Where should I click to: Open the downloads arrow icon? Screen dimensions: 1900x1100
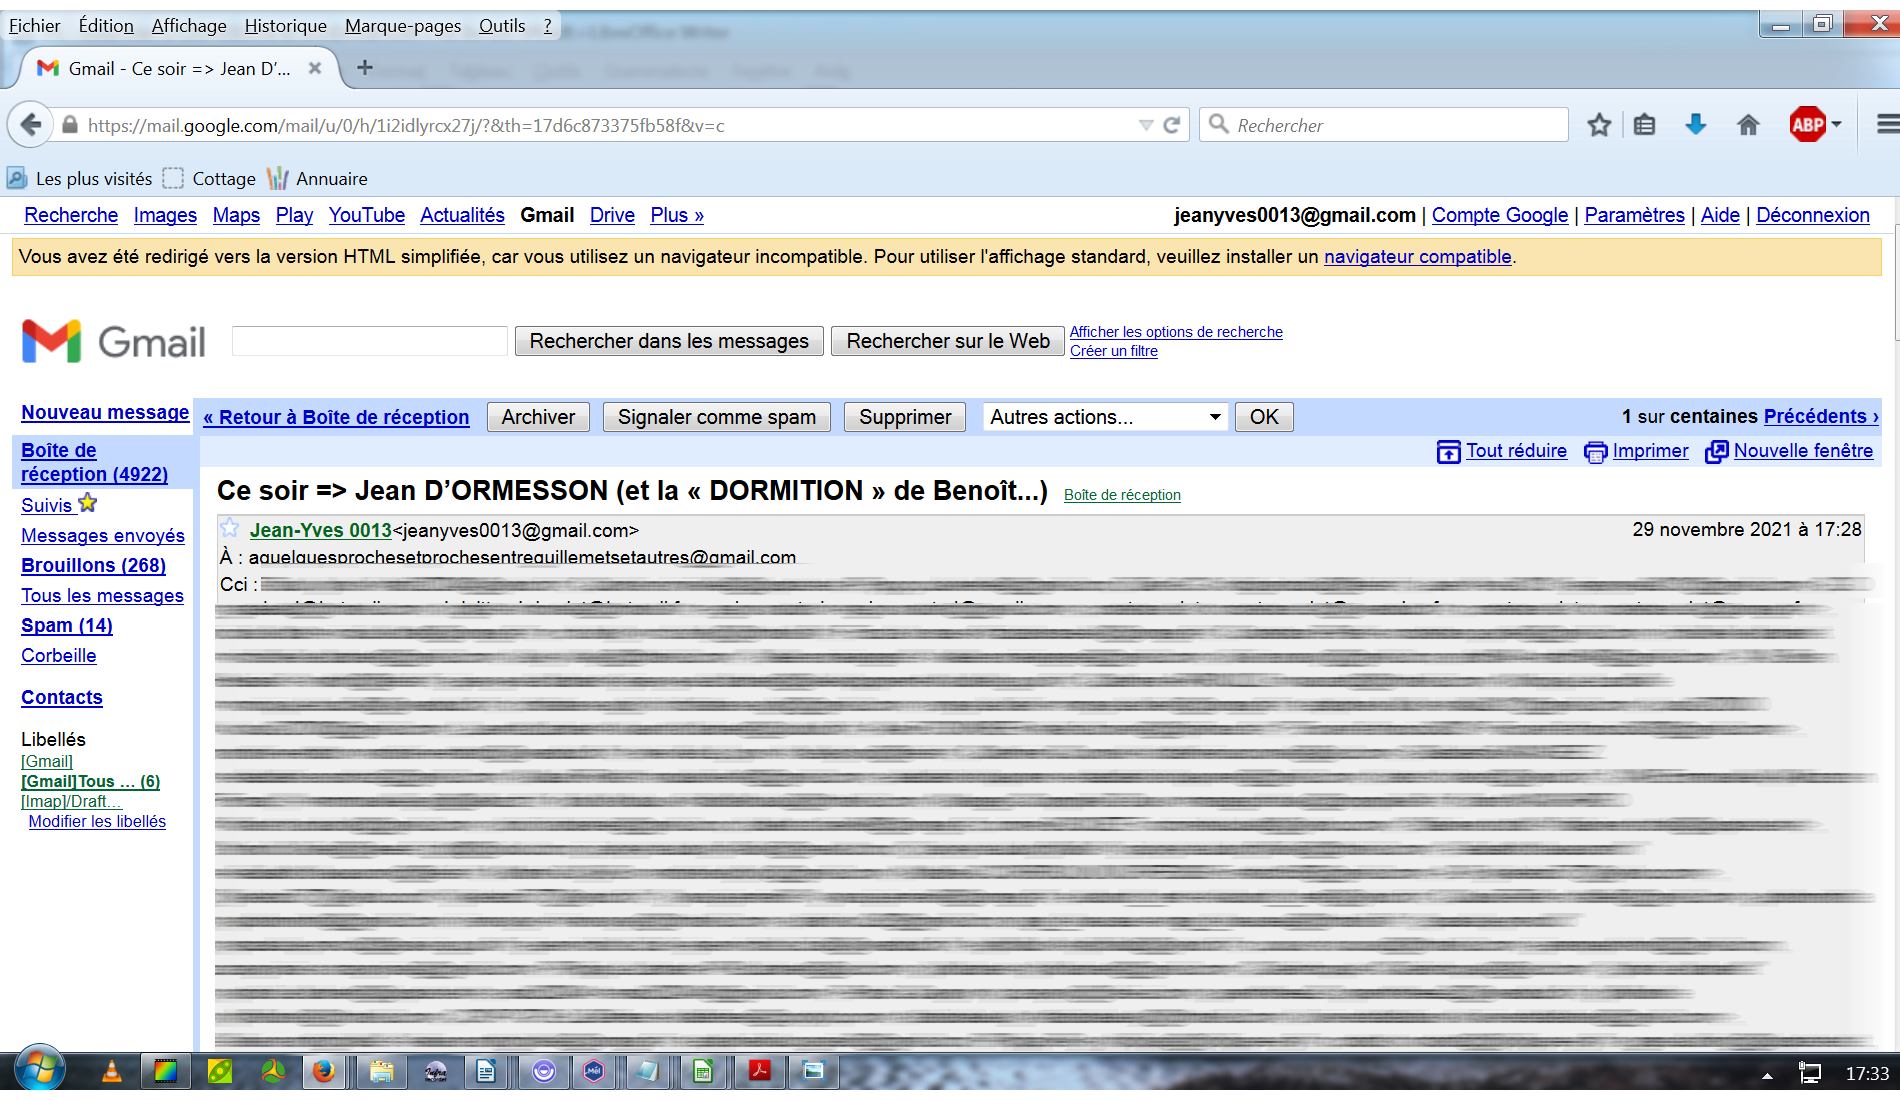click(x=1696, y=125)
